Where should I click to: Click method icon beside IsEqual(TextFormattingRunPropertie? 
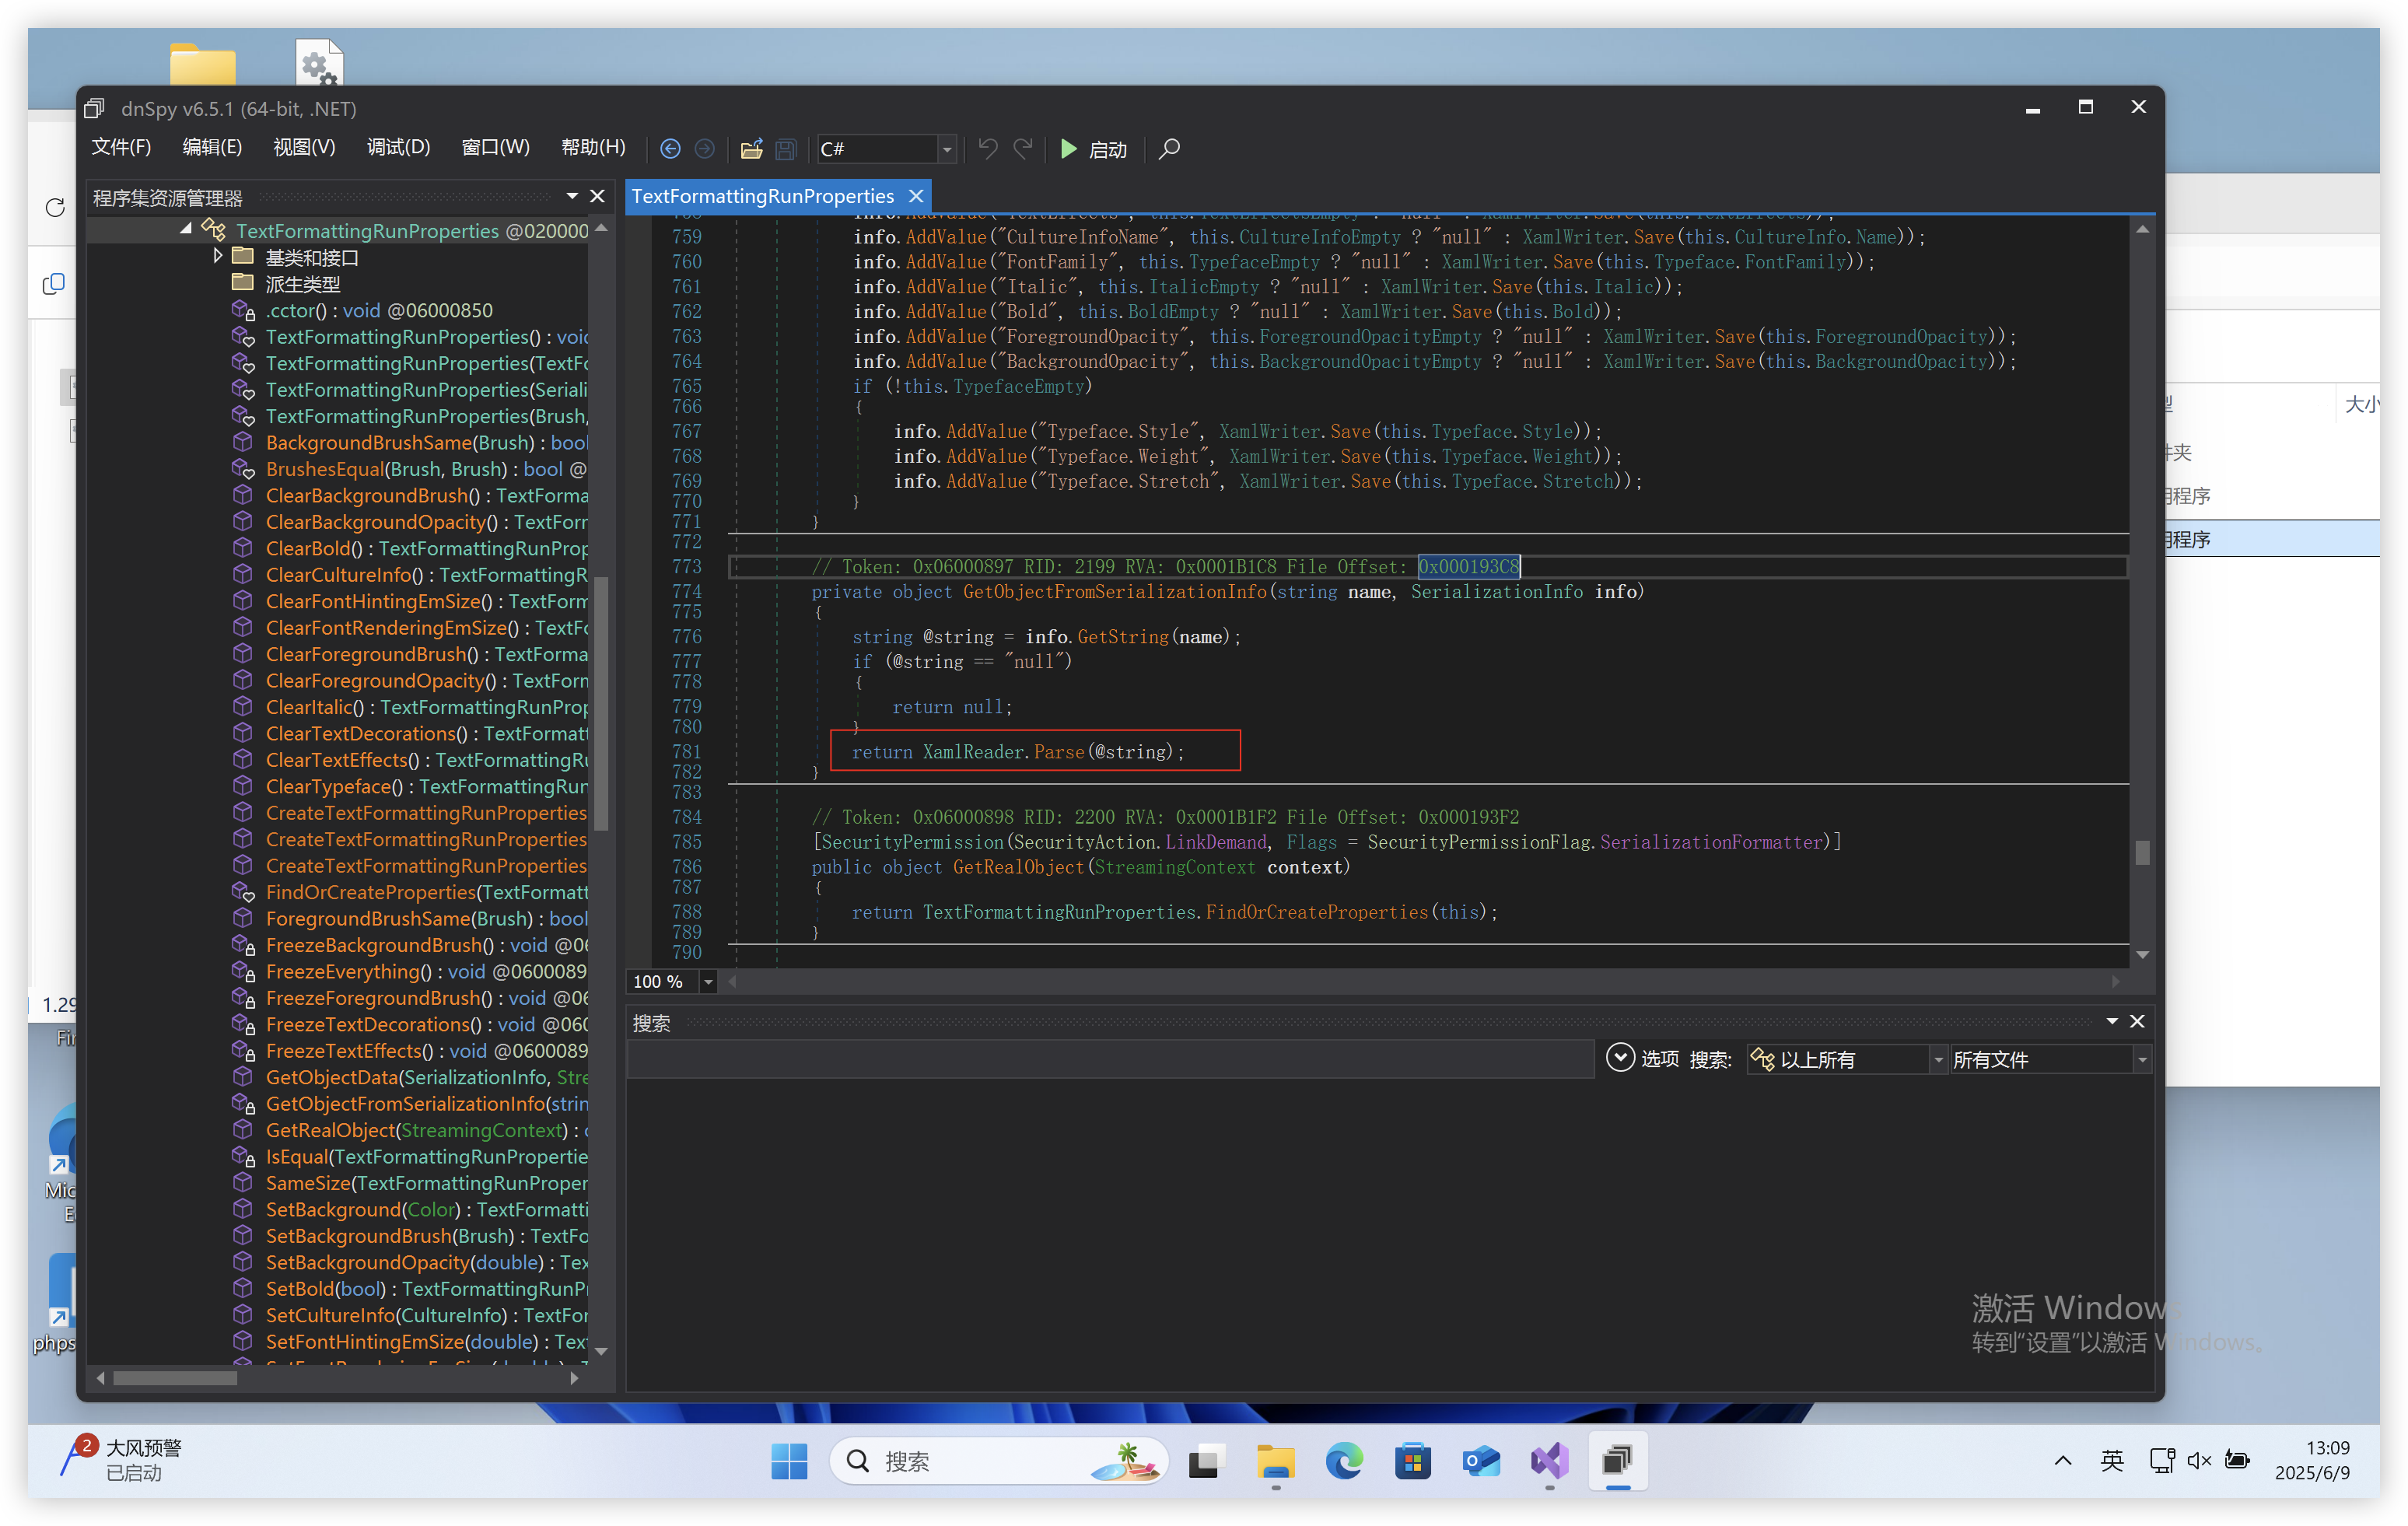tap(243, 1157)
